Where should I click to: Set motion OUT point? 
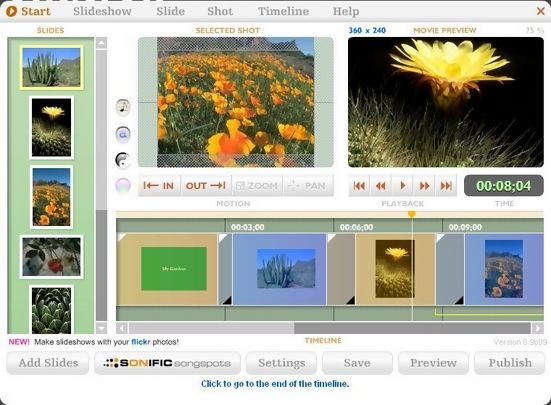tap(206, 185)
